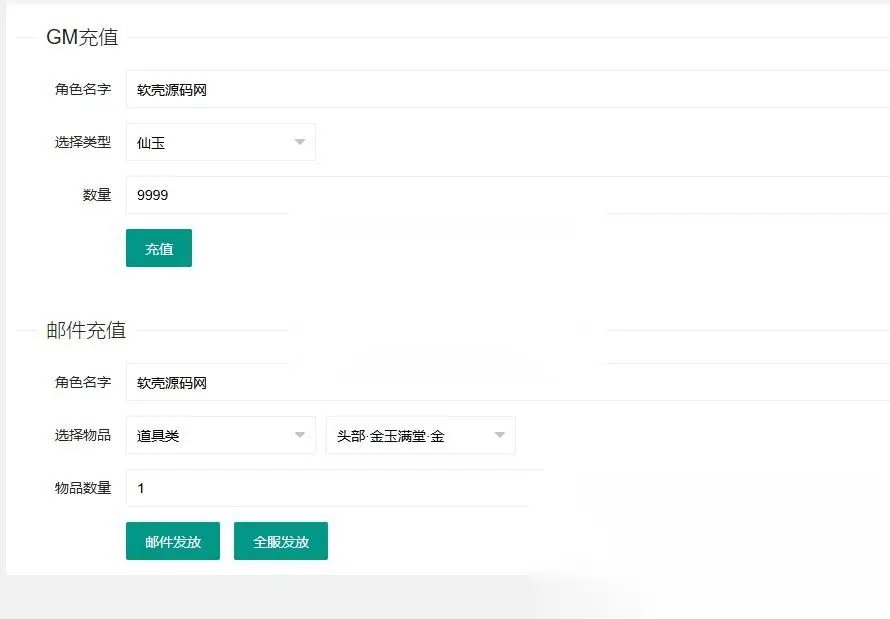The height and width of the screenshot is (619, 890).
Task: Select the GM充值 section heading
Action: (82, 37)
